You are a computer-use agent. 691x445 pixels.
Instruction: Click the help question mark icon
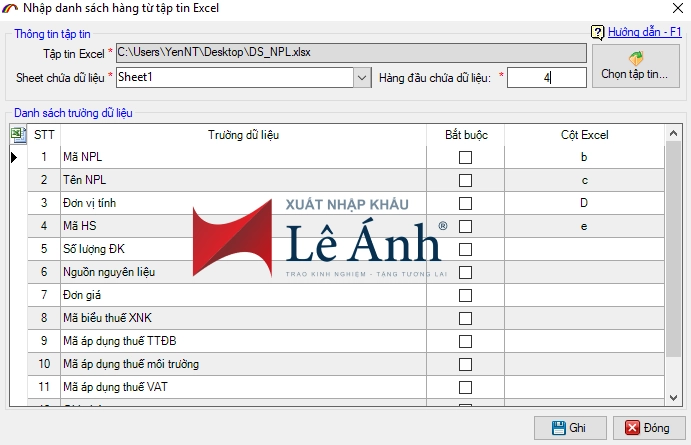[599, 32]
